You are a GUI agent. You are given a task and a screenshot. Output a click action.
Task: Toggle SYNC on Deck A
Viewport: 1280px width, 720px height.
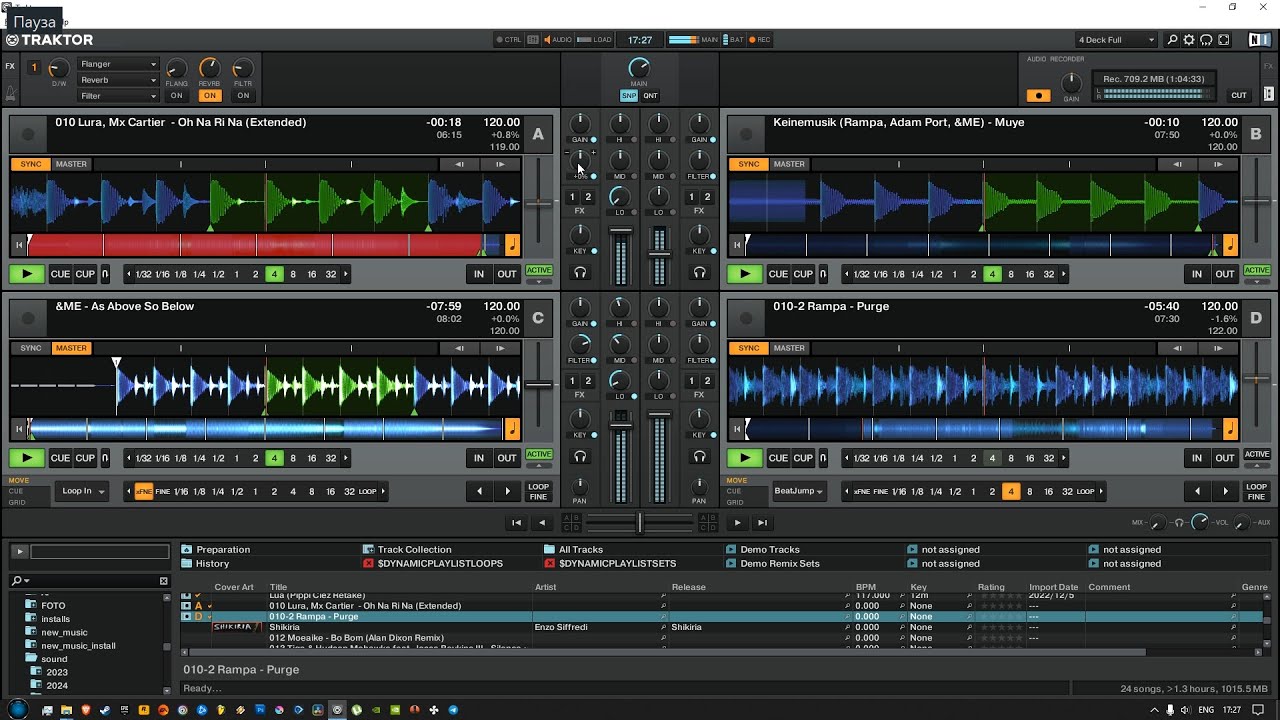(31, 164)
